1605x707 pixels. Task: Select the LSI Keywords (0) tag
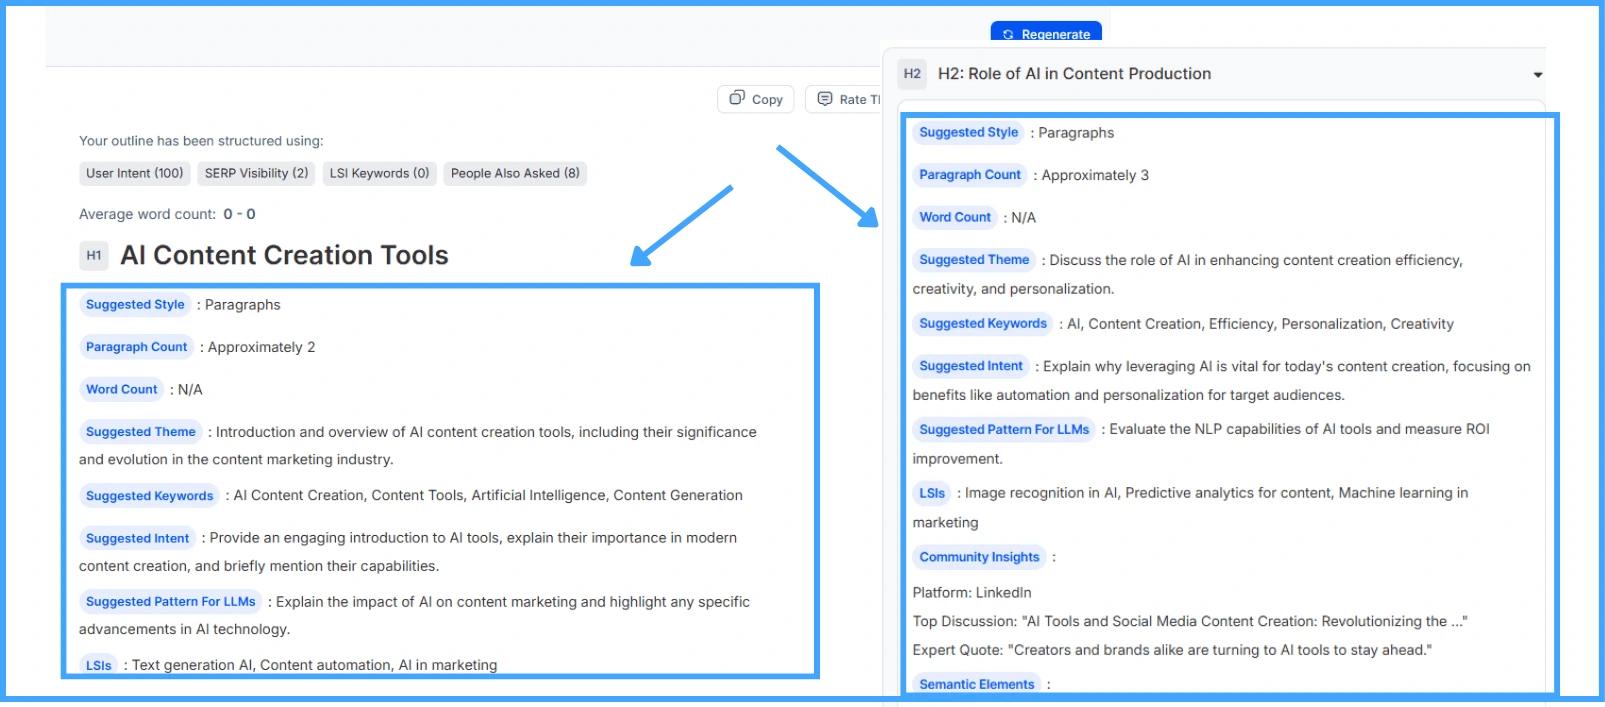tap(379, 173)
